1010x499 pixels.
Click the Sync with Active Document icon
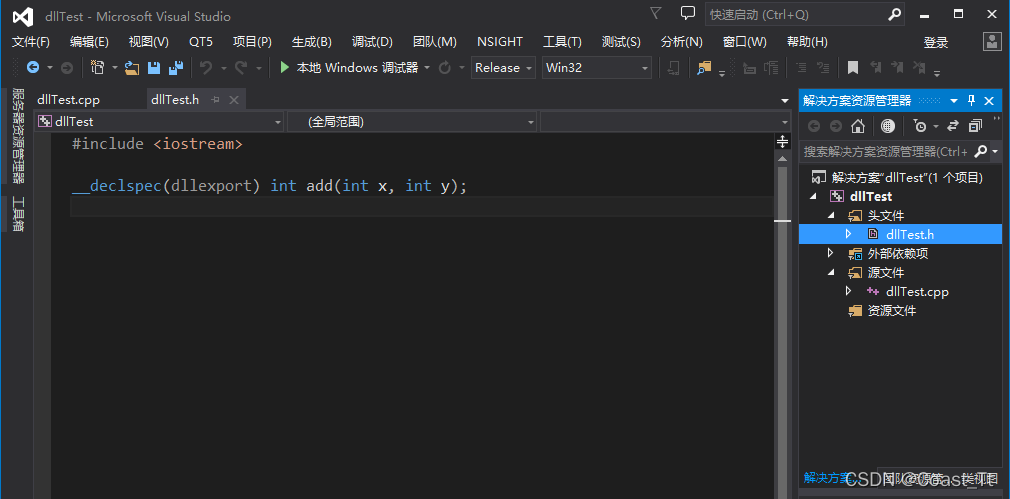(953, 126)
